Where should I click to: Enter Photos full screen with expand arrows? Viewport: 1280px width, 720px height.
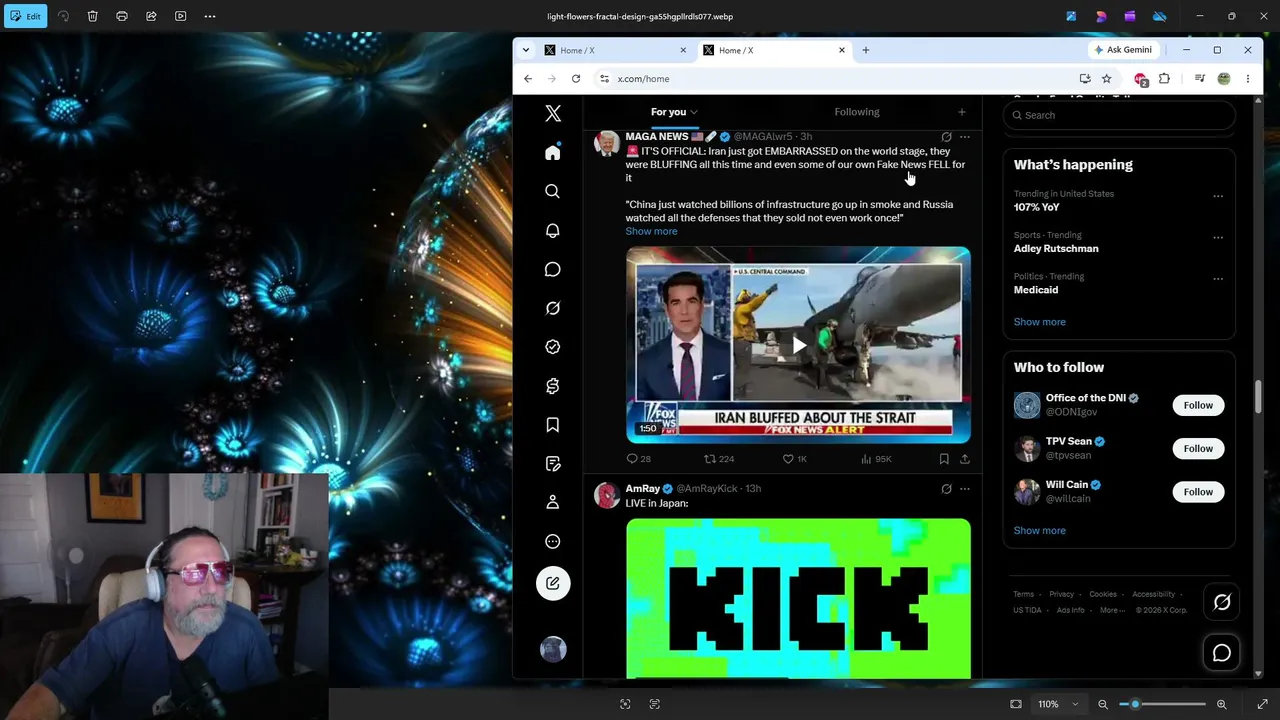click(1262, 704)
